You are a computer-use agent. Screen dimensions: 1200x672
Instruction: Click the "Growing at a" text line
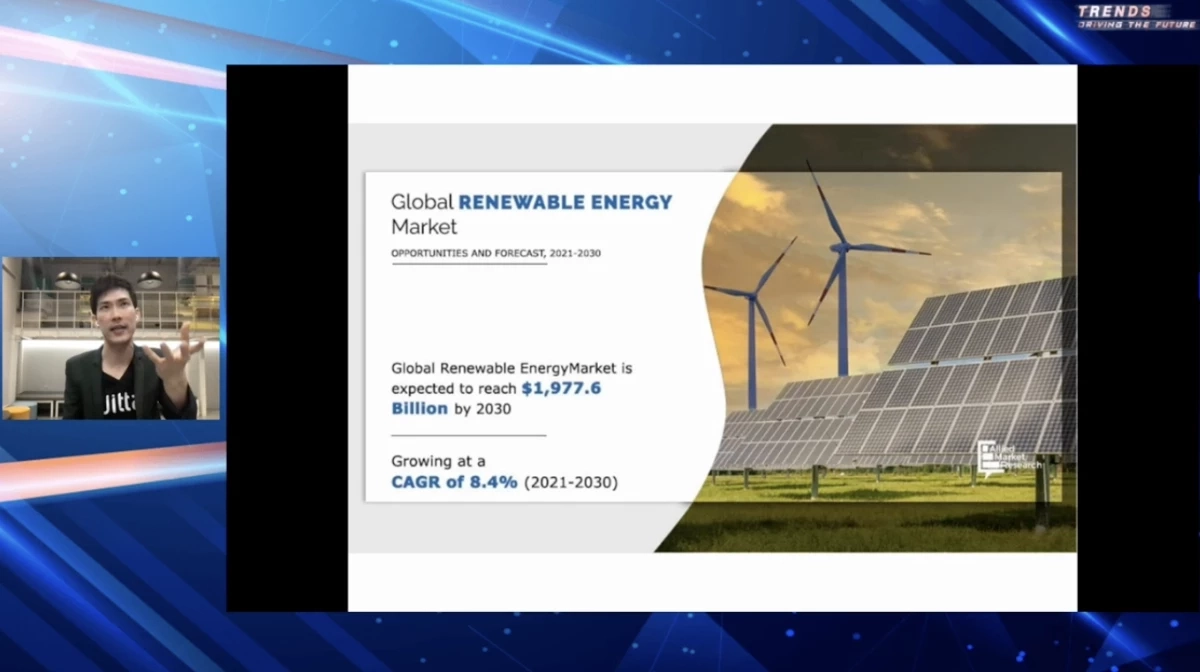pyautogui.click(x=438, y=461)
